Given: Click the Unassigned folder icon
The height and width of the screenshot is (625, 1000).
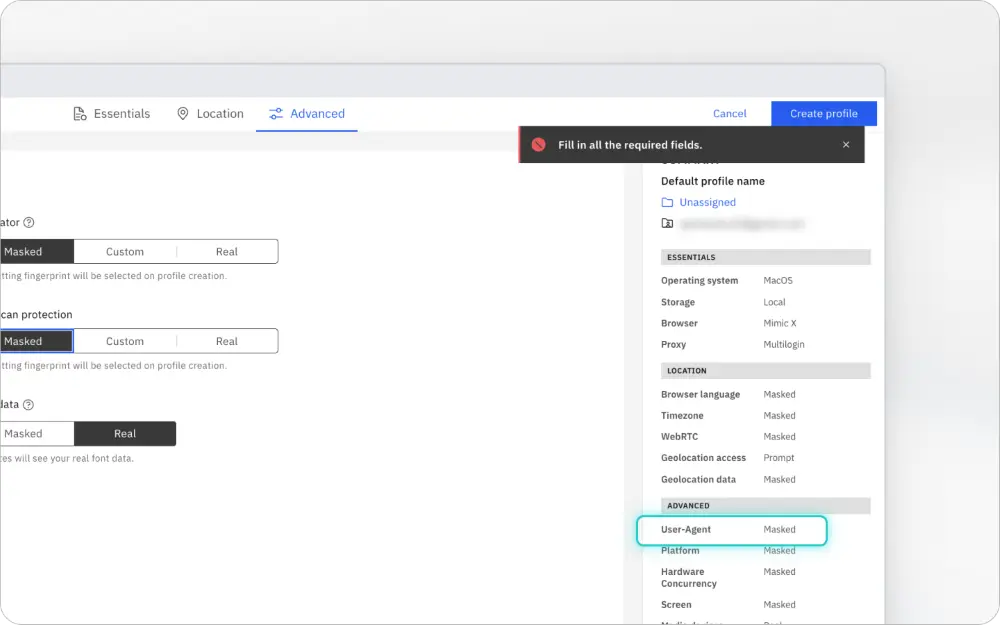Looking at the screenshot, I should tap(667, 202).
